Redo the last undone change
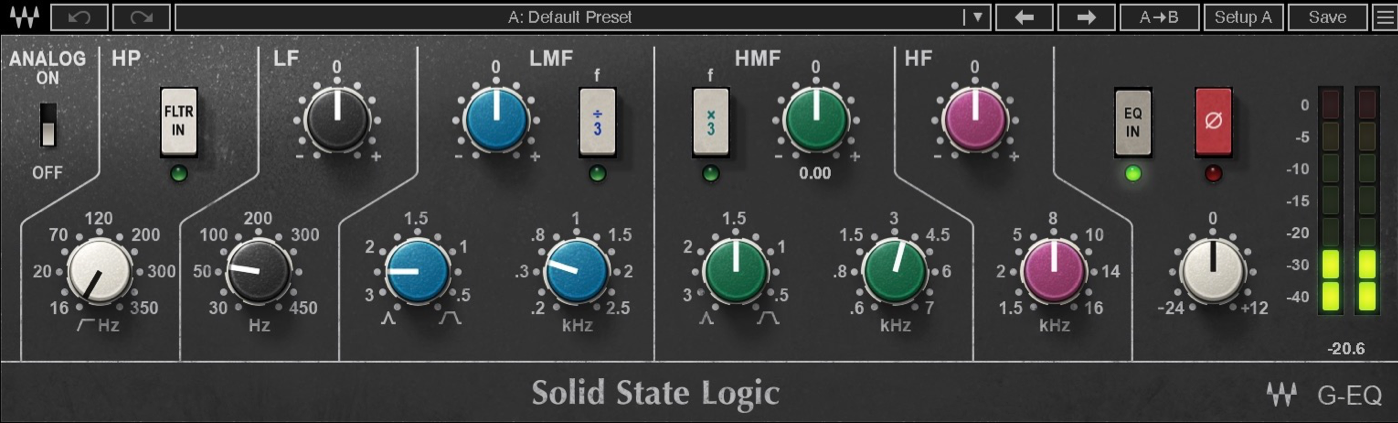 [x=141, y=17]
